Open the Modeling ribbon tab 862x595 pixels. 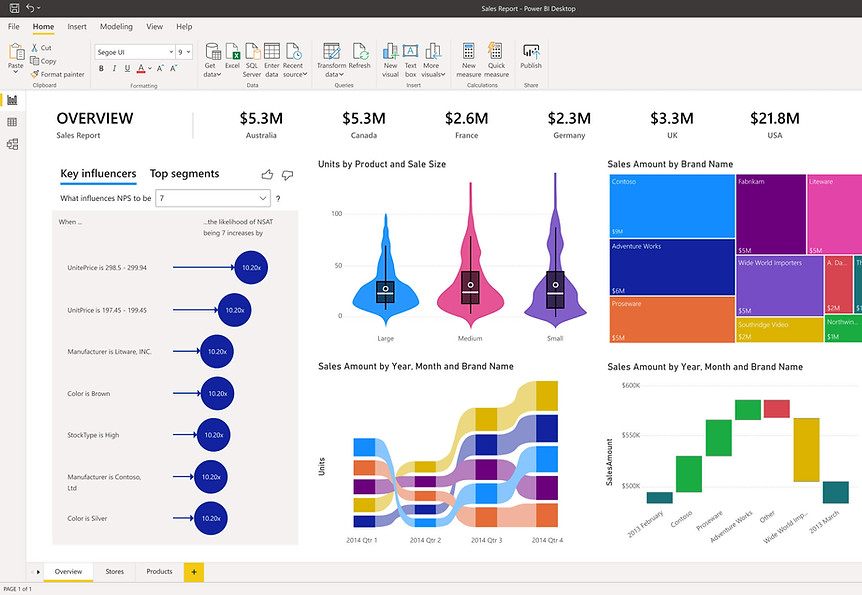(x=116, y=26)
